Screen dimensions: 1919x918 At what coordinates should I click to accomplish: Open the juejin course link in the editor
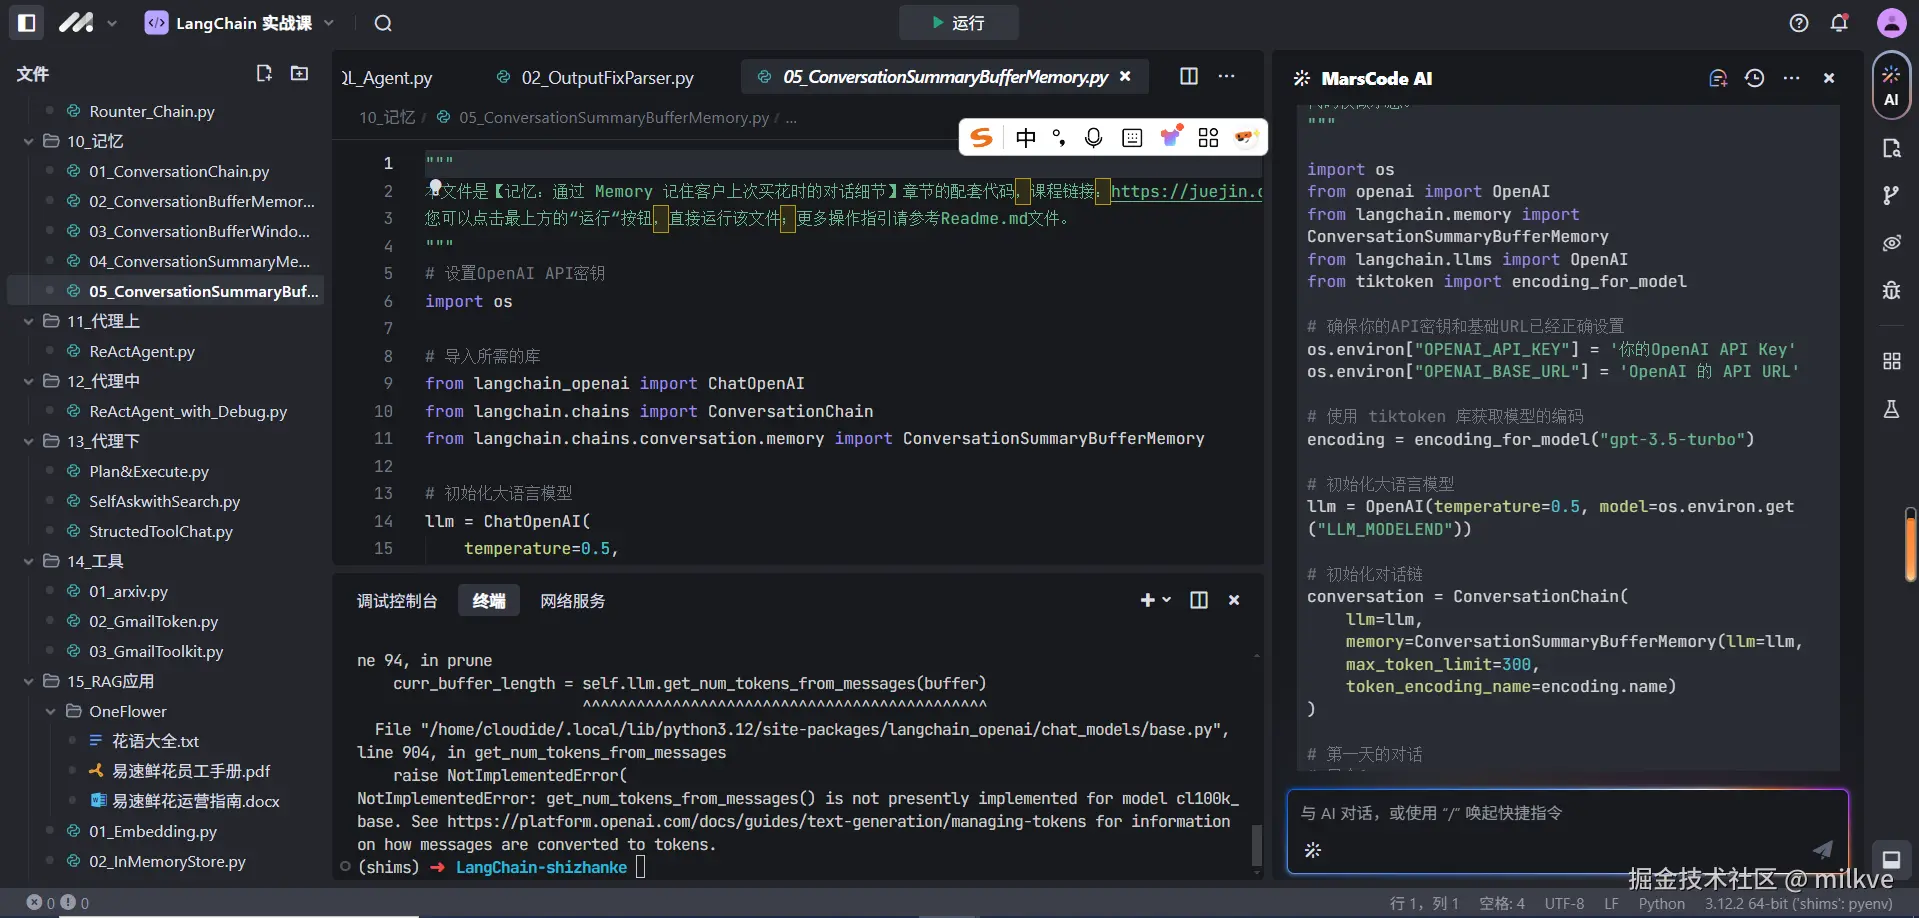(x=1186, y=191)
